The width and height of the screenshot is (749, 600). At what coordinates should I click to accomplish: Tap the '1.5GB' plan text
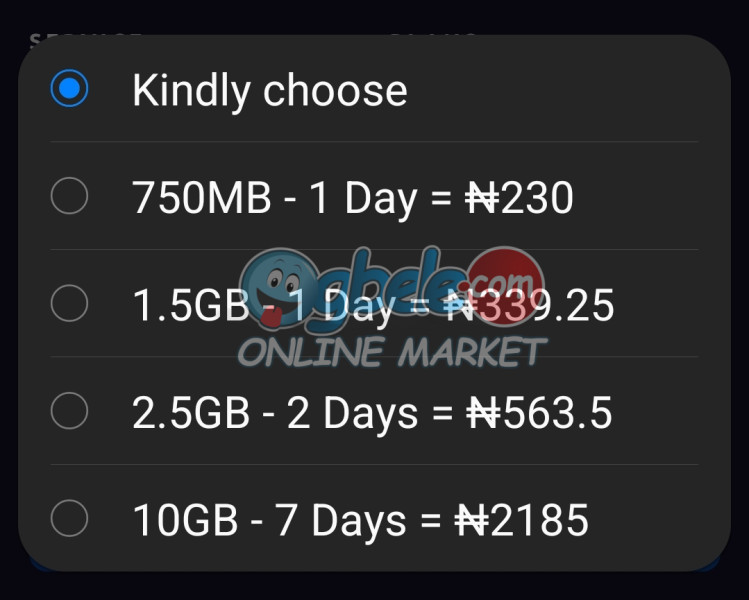[191, 305]
